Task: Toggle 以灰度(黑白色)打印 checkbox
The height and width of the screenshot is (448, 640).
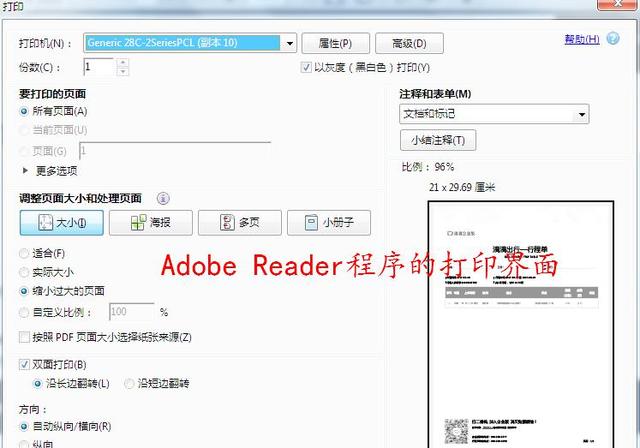Action: coord(306,67)
